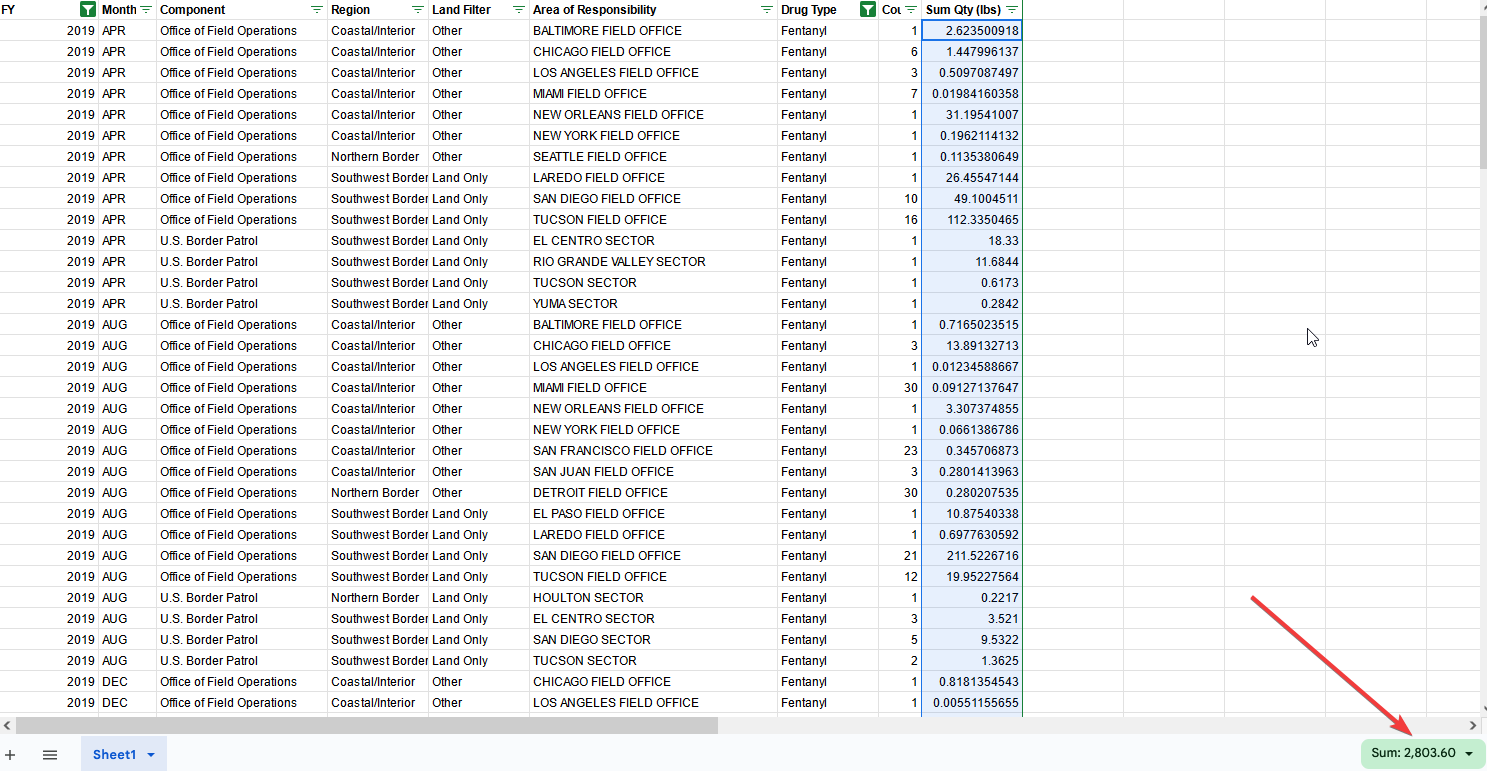The width and height of the screenshot is (1487, 771).
Task: Open the Month column filter icon
Action: point(147,9)
